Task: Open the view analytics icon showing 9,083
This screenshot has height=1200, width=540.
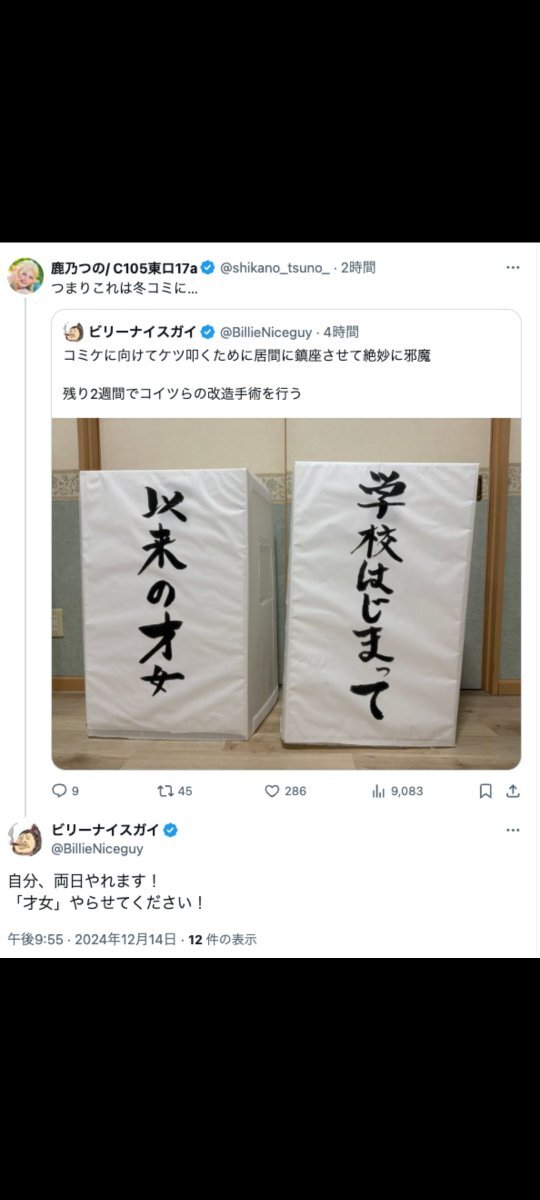Action: [379, 790]
